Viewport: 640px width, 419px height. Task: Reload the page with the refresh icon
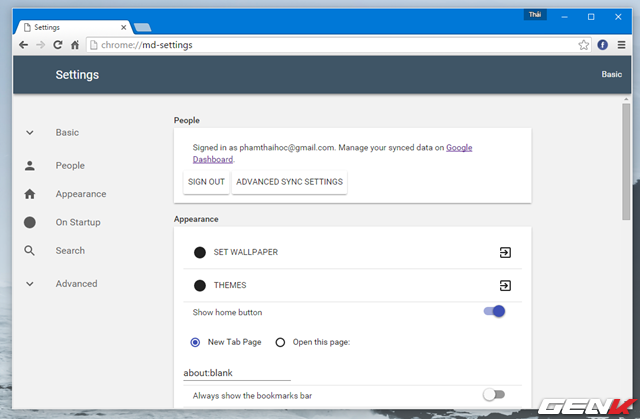click(x=58, y=45)
